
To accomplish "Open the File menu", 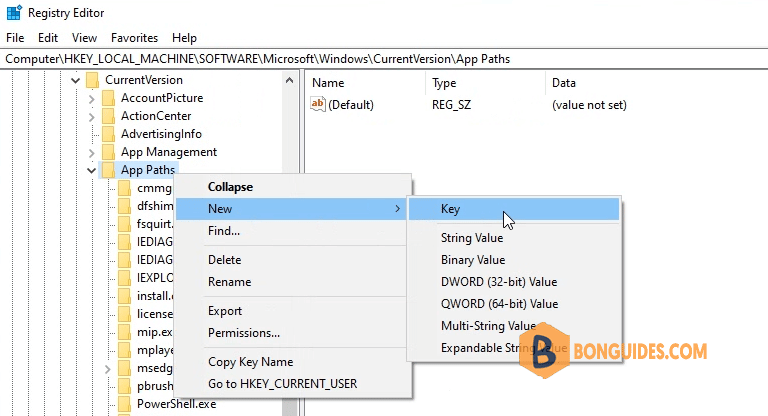I will click(x=15, y=38).
